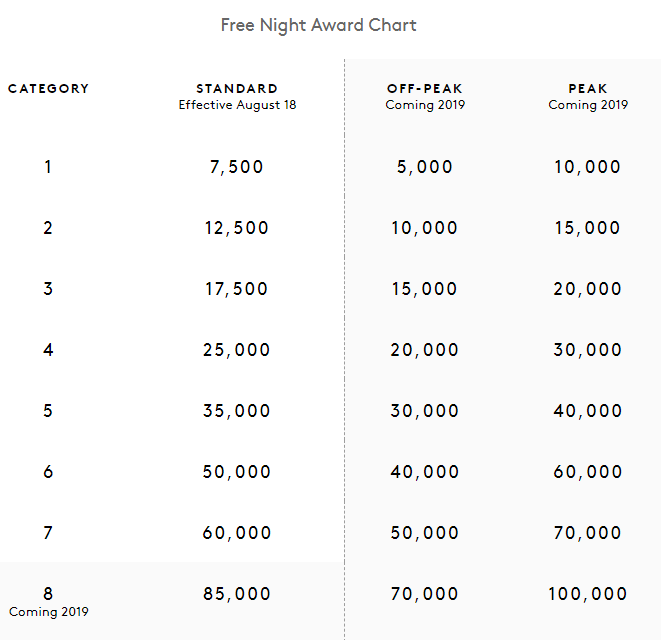
Task: Select the 25,000 standard value
Action: [237, 350]
